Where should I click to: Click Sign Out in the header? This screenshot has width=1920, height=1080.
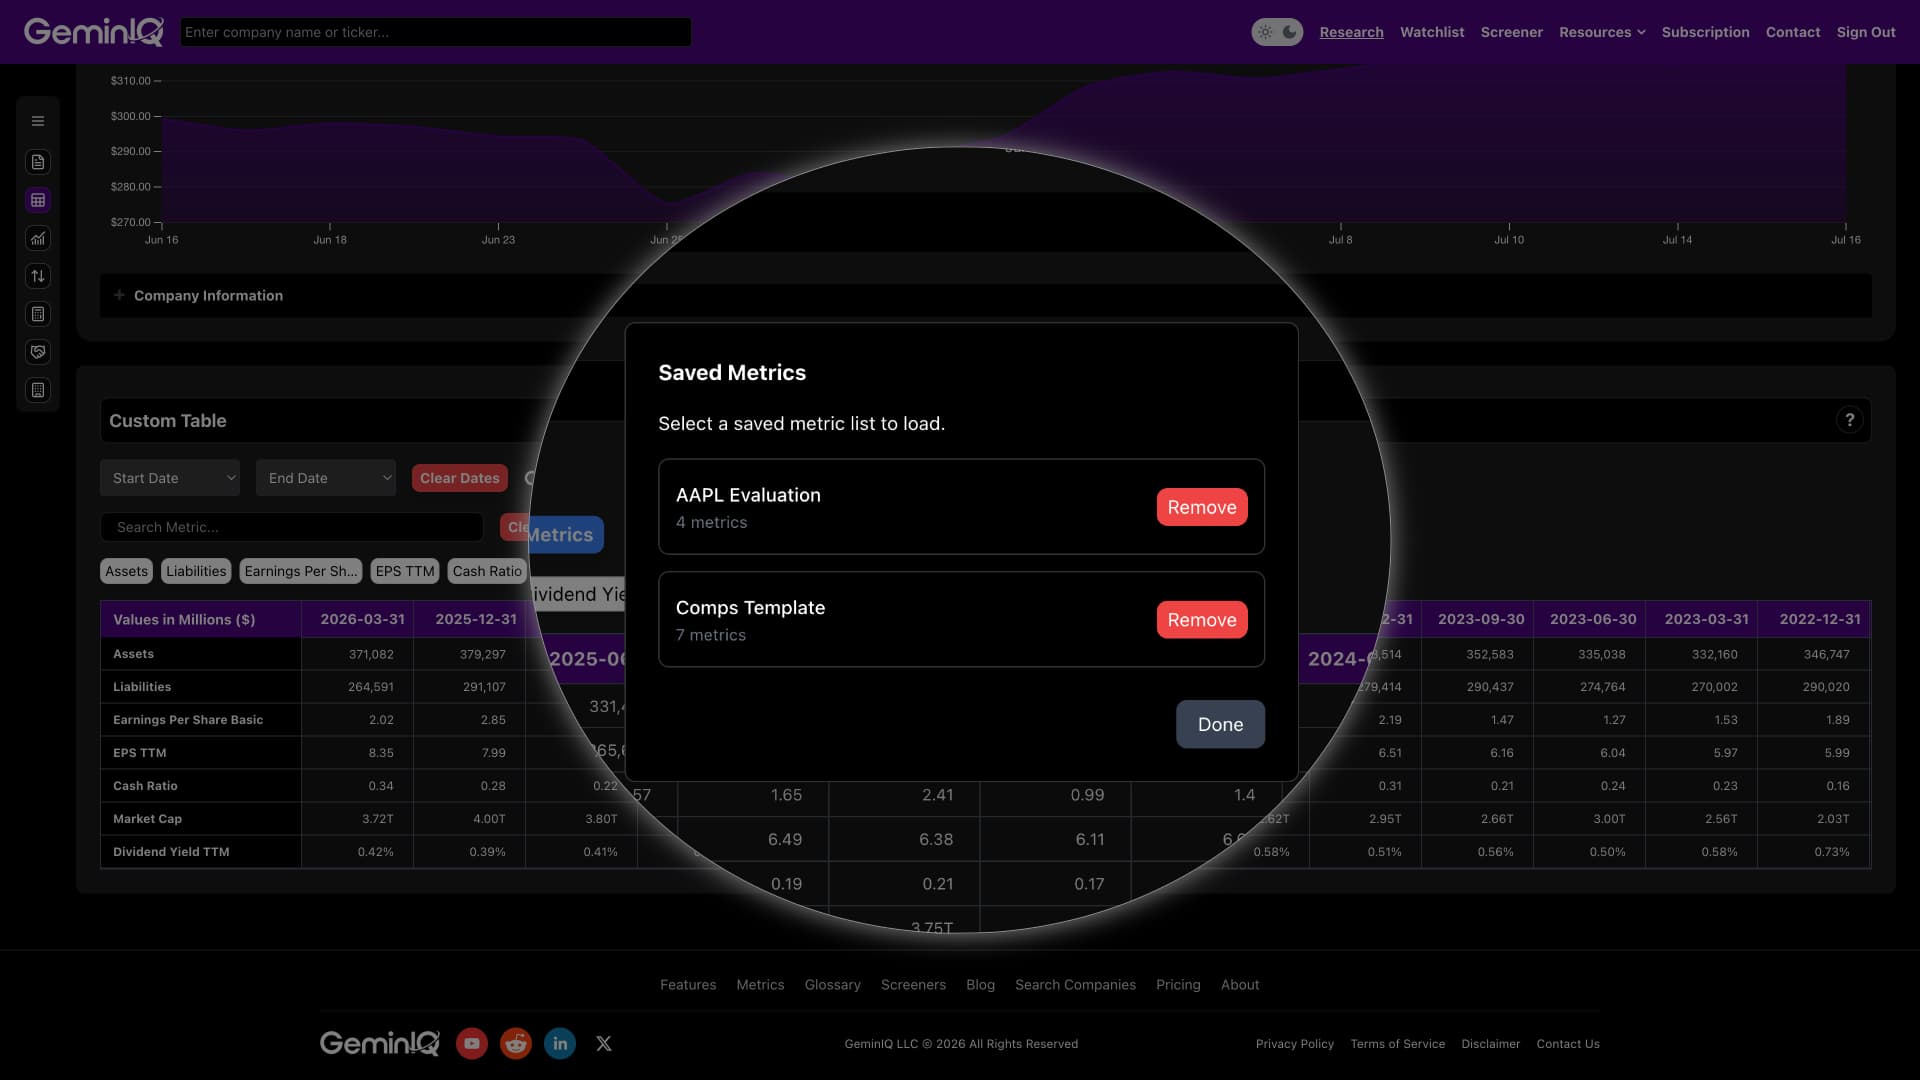tap(1865, 32)
